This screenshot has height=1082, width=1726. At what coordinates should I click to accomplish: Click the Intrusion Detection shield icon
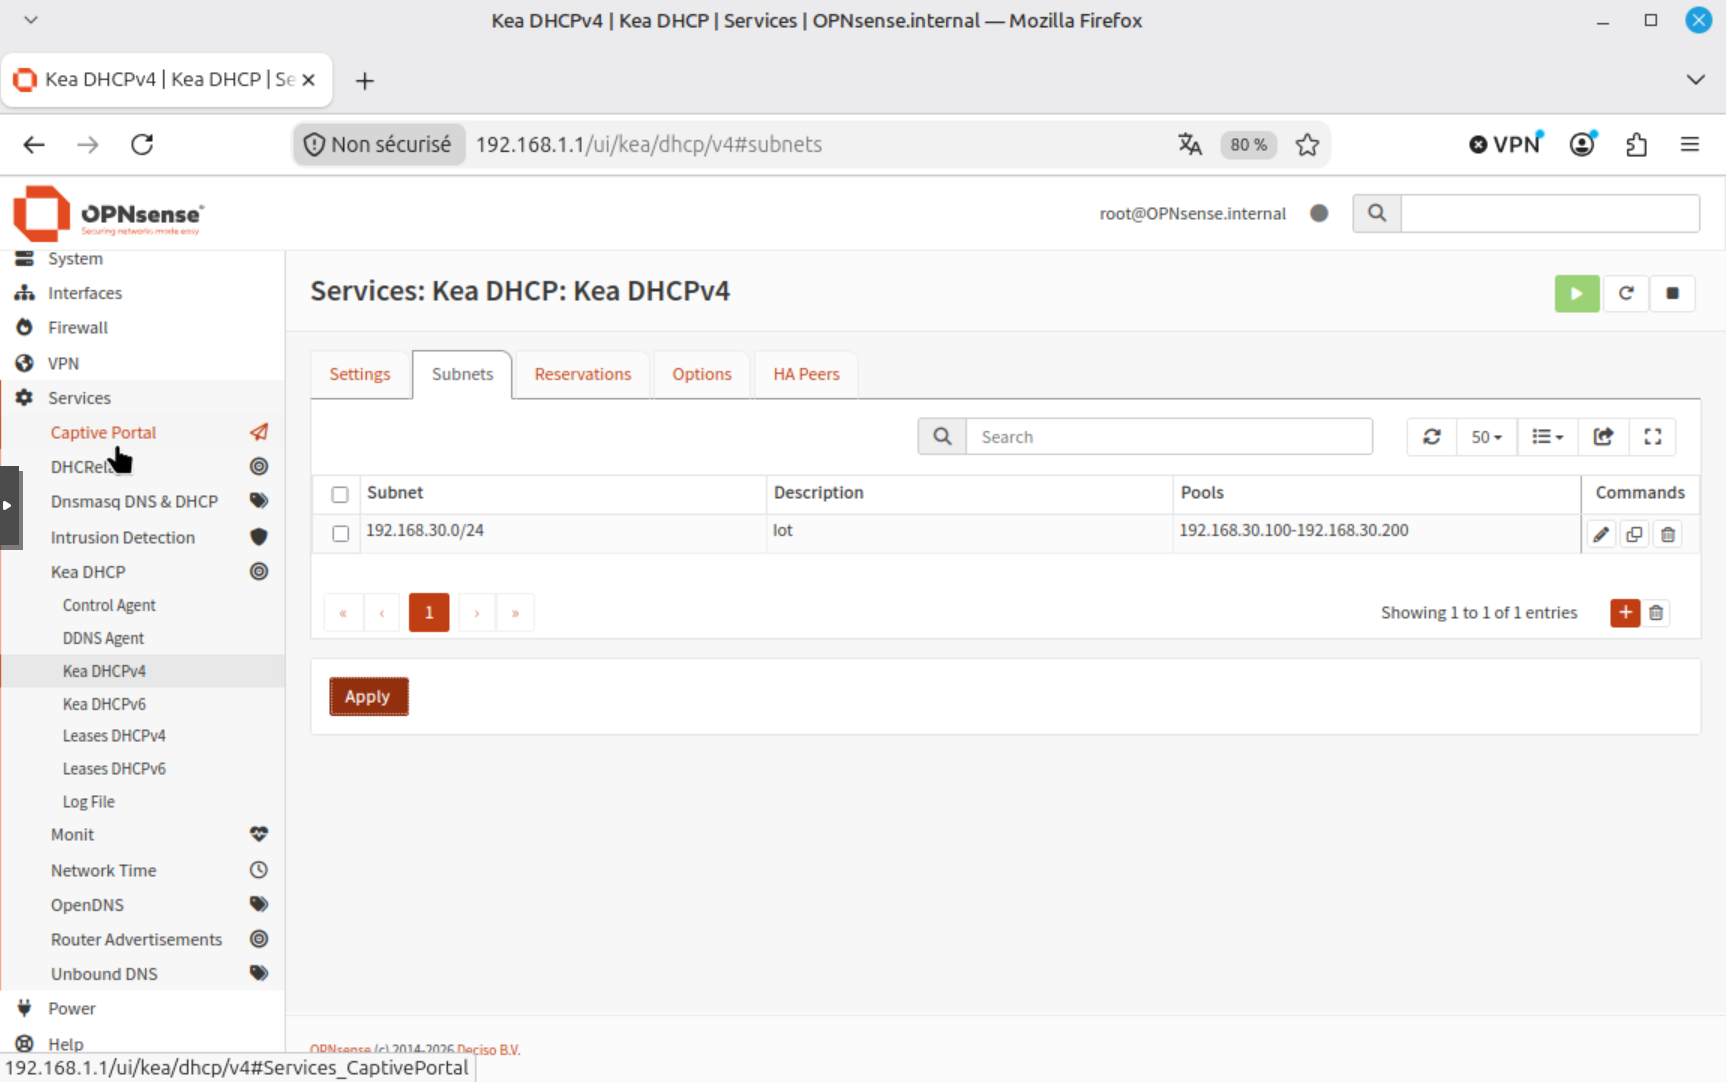tap(259, 537)
